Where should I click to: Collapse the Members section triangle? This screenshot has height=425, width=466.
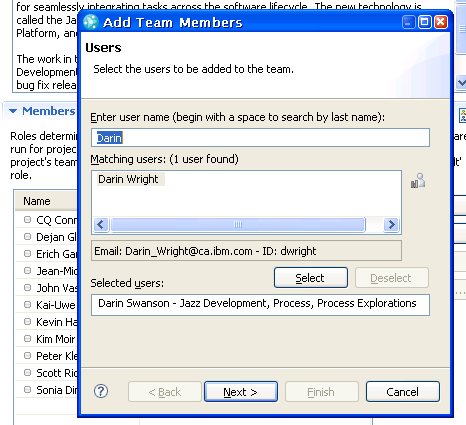point(13,111)
